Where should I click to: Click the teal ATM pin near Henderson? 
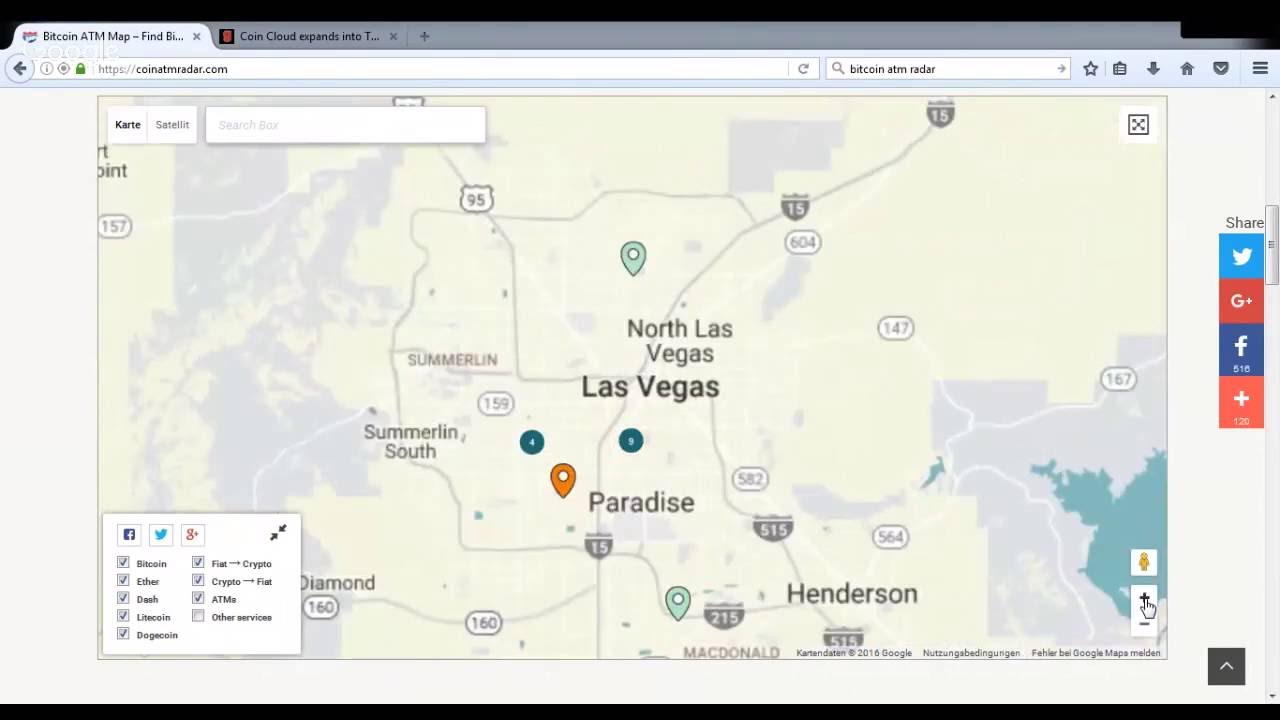click(x=678, y=602)
